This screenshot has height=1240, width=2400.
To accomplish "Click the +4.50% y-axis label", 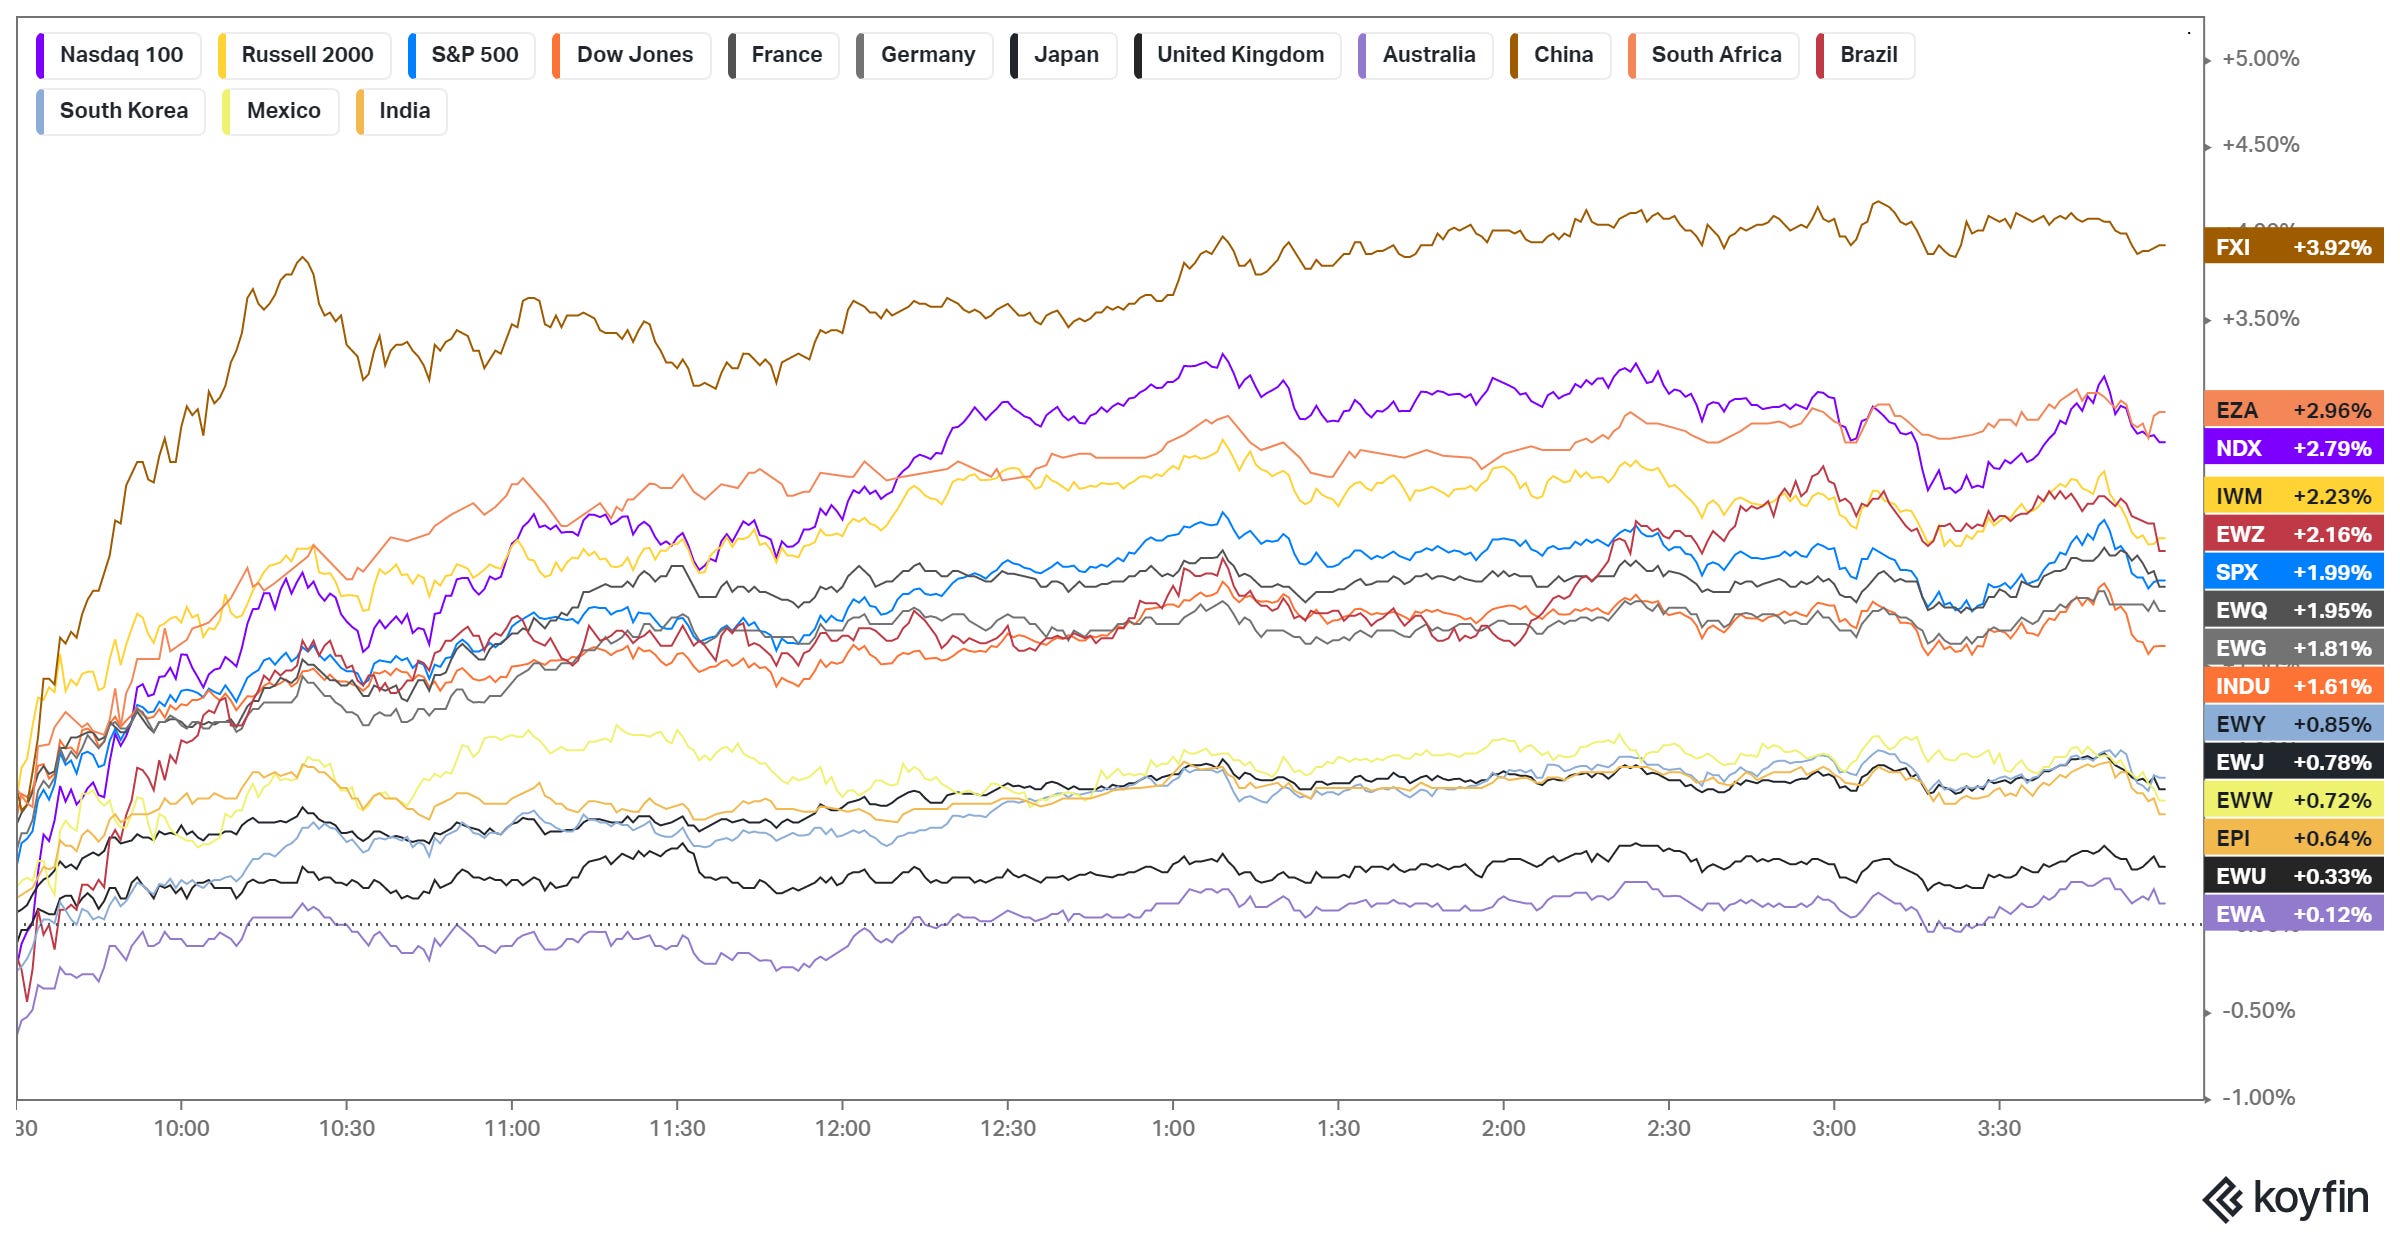I will pyautogui.click(x=2260, y=145).
